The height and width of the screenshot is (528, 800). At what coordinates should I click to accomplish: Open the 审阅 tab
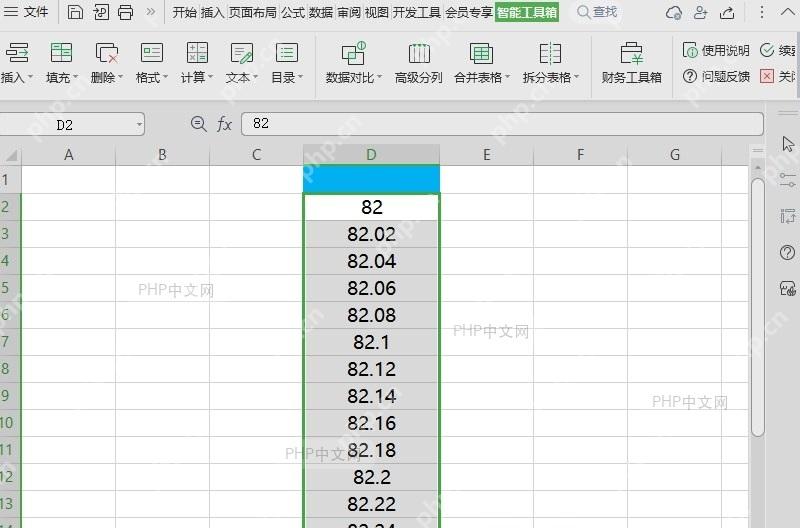349,12
